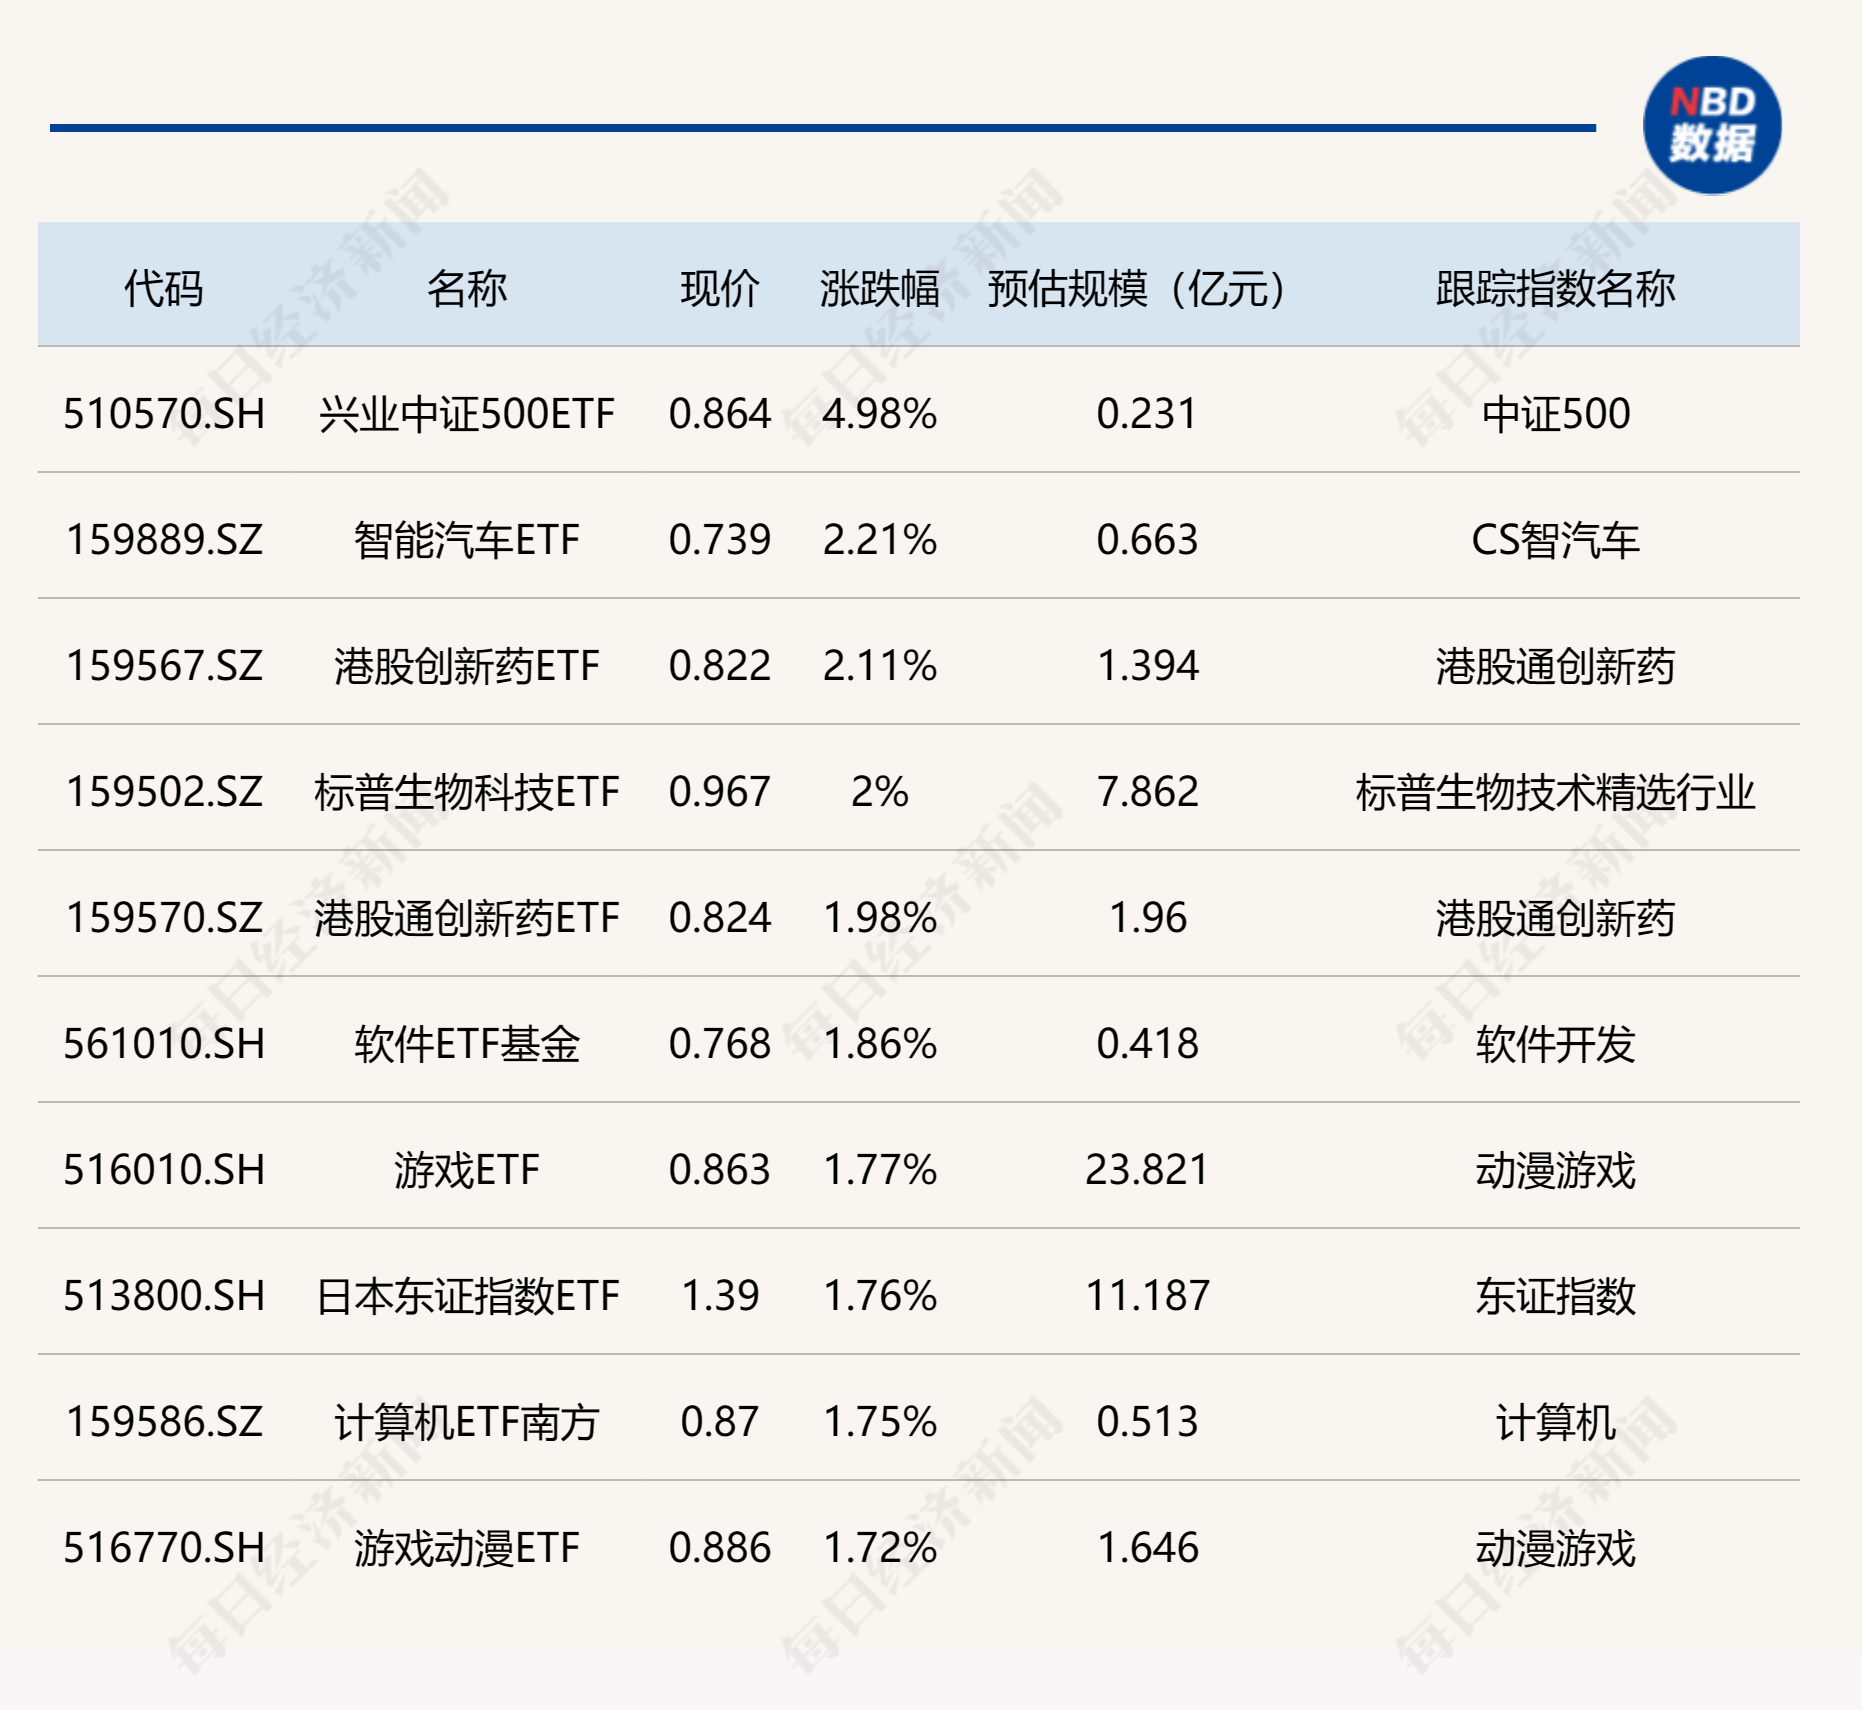Select the name 软件ETF基金

click(x=467, y=1044)
